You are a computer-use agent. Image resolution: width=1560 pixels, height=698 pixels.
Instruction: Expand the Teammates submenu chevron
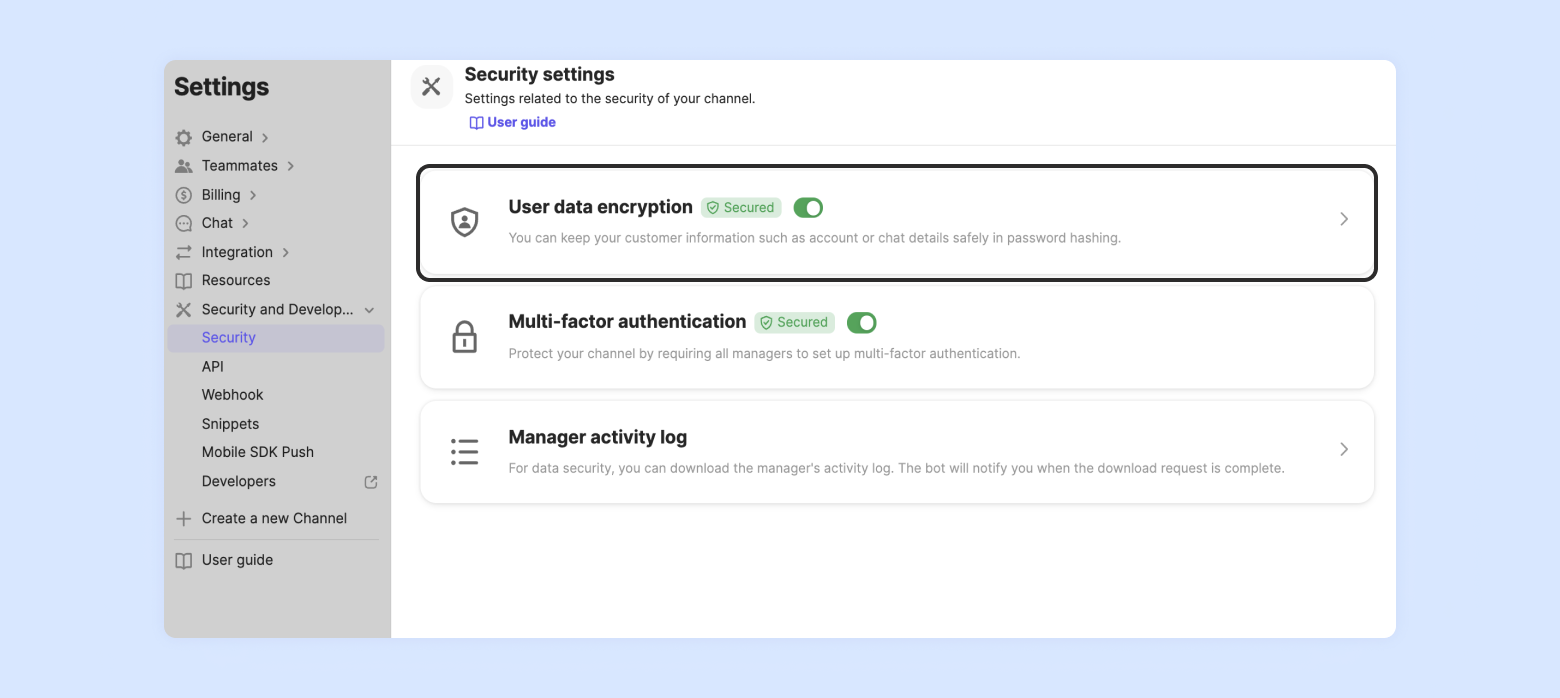(x=291, y=166)
